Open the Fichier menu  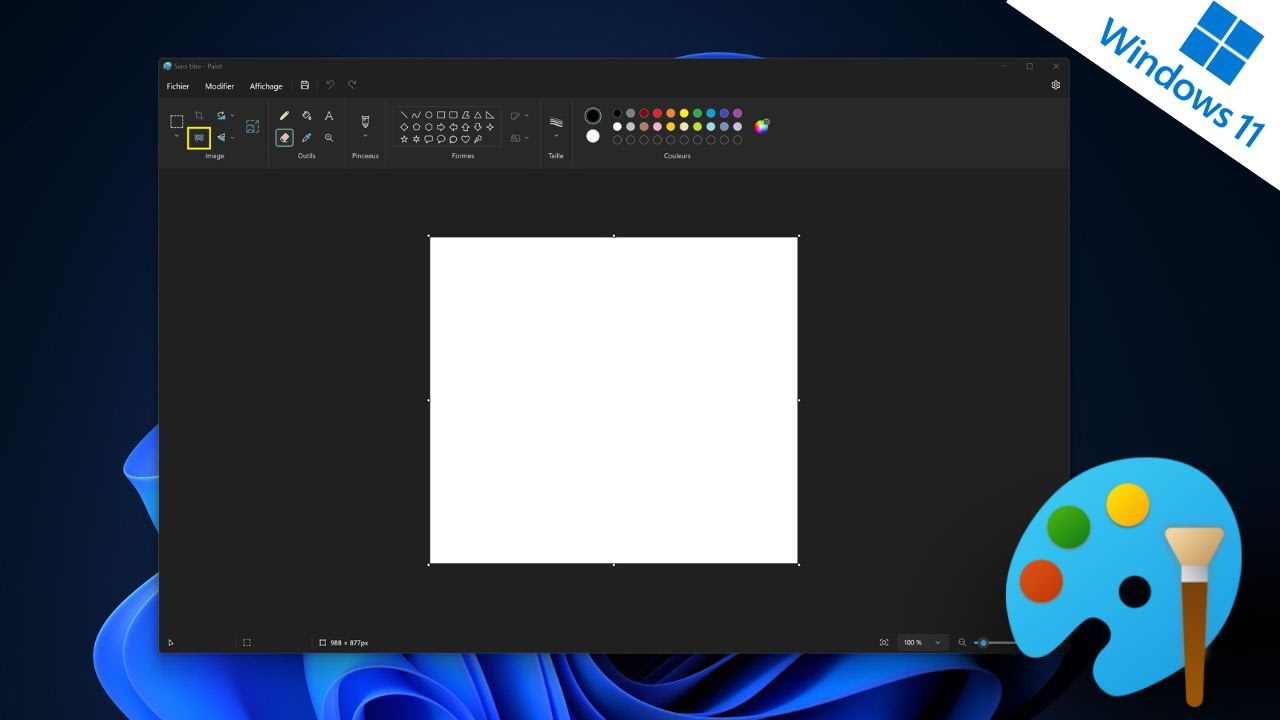tap(178, 86)
